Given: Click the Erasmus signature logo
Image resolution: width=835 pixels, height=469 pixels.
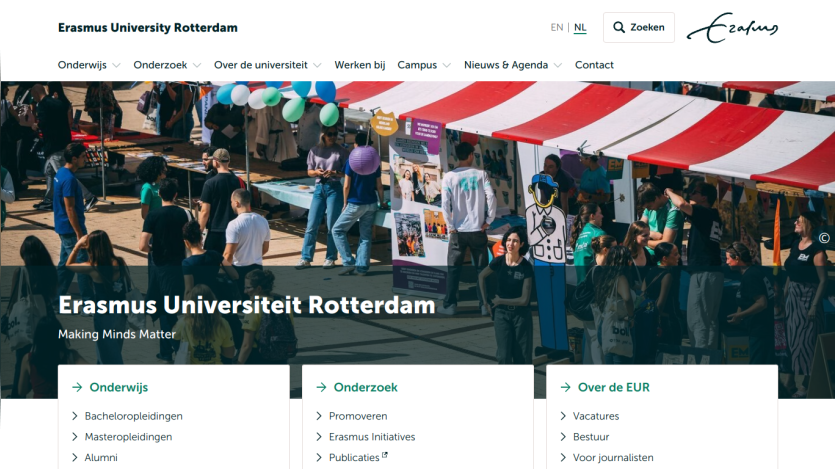Looking at the screenshot, I should pos(733,28).
